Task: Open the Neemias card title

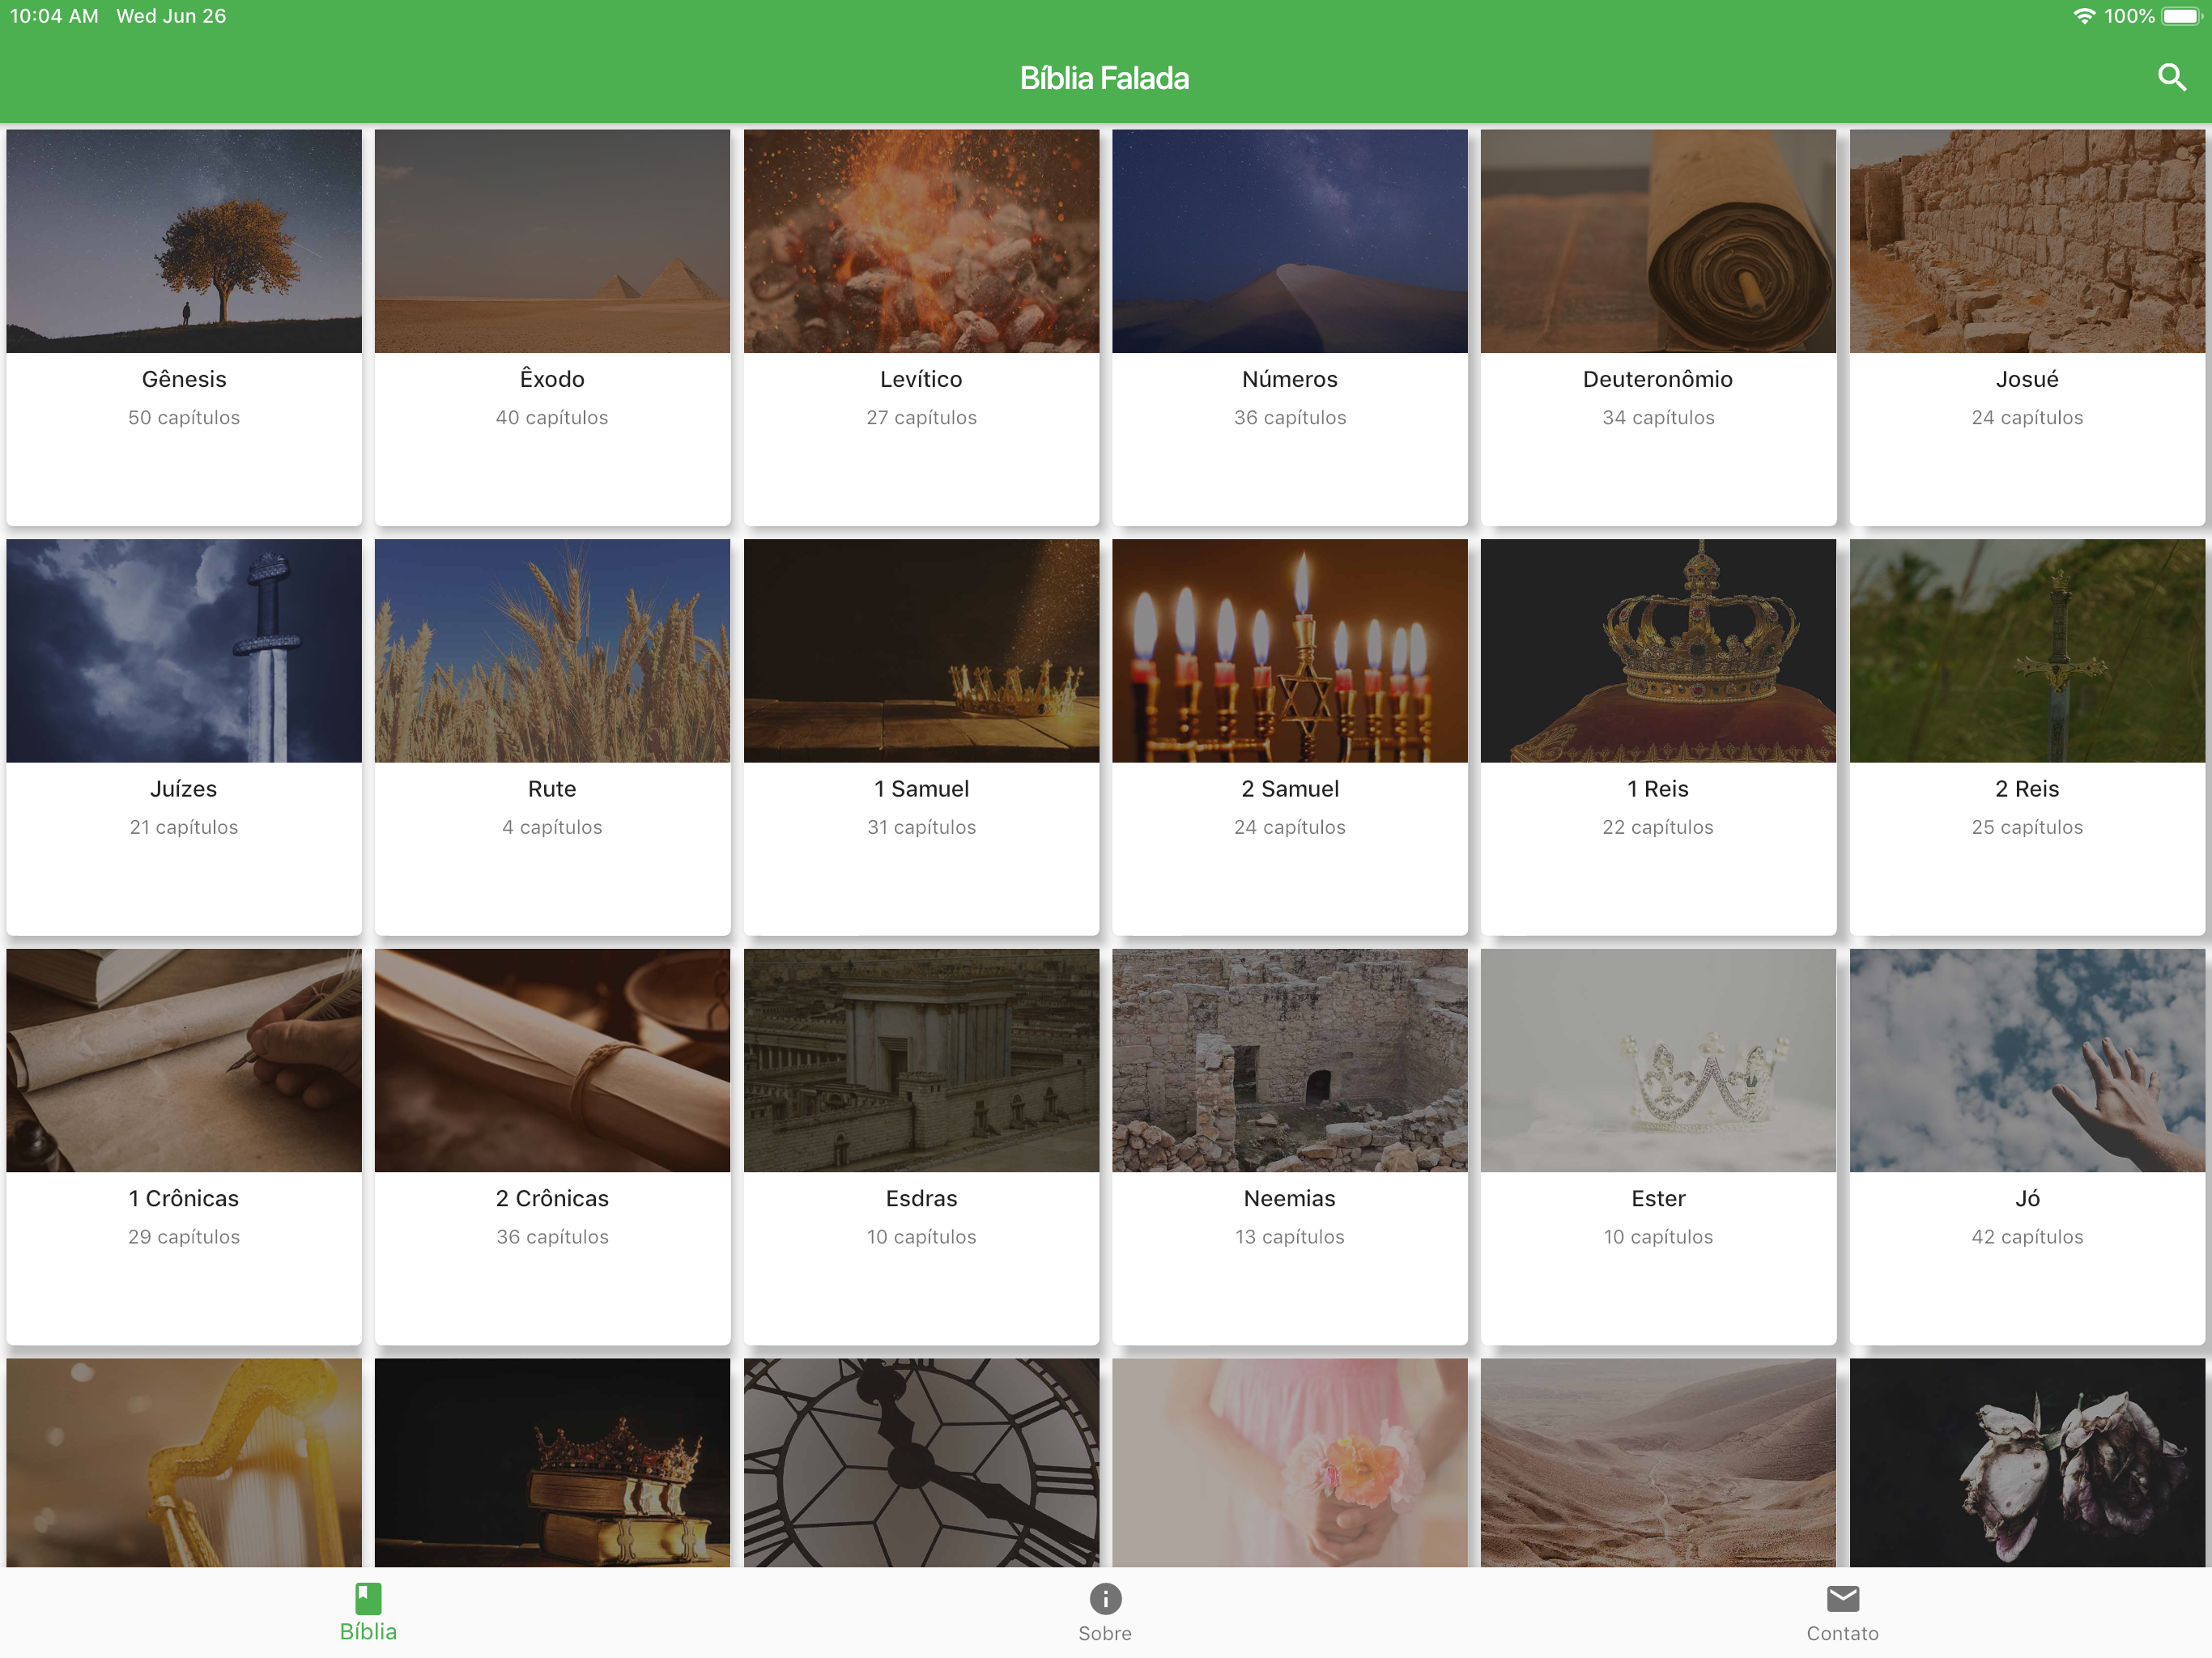Action: coord(1289,1198)
